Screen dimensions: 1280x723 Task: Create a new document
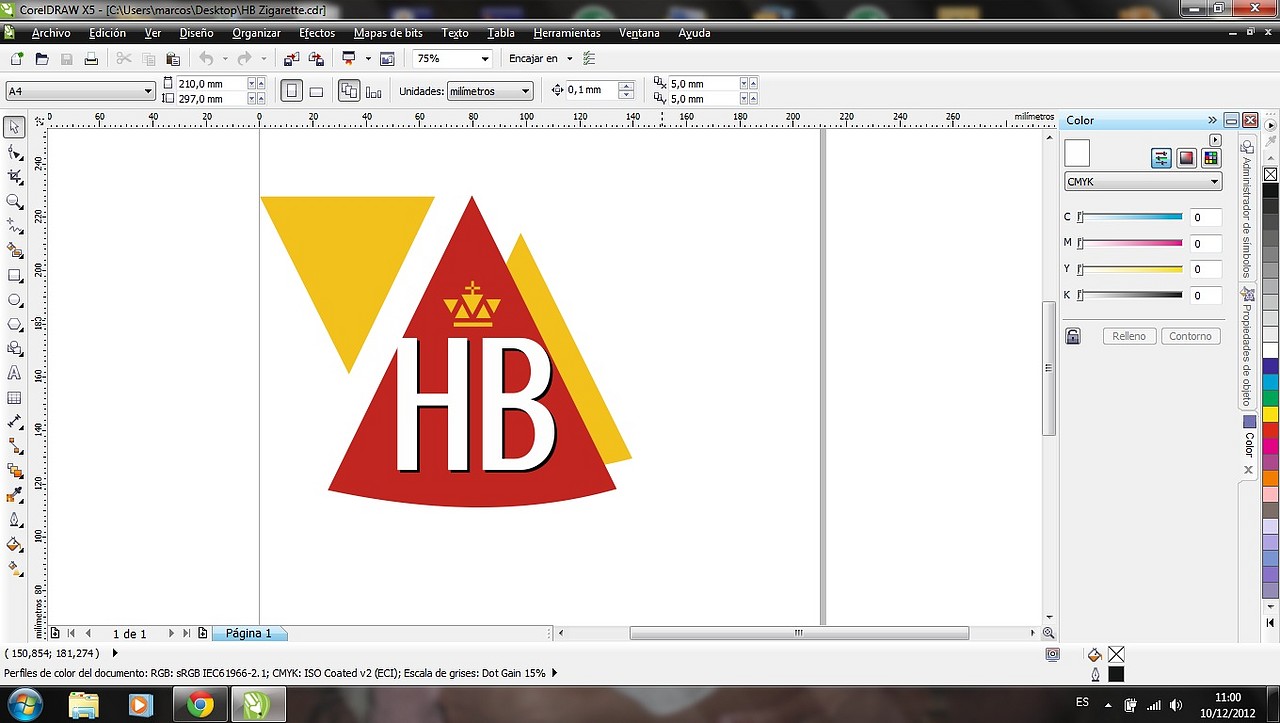(x=17, y=59)
